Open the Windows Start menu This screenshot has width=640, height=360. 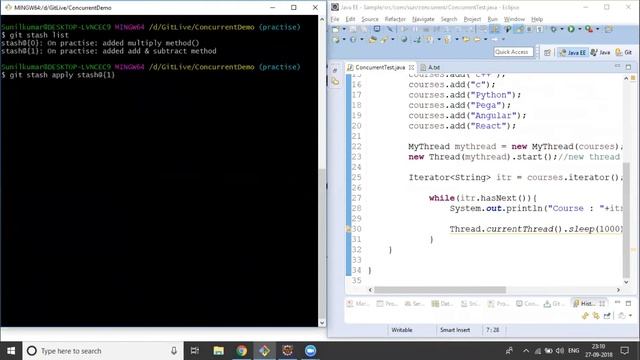point(11,351)
